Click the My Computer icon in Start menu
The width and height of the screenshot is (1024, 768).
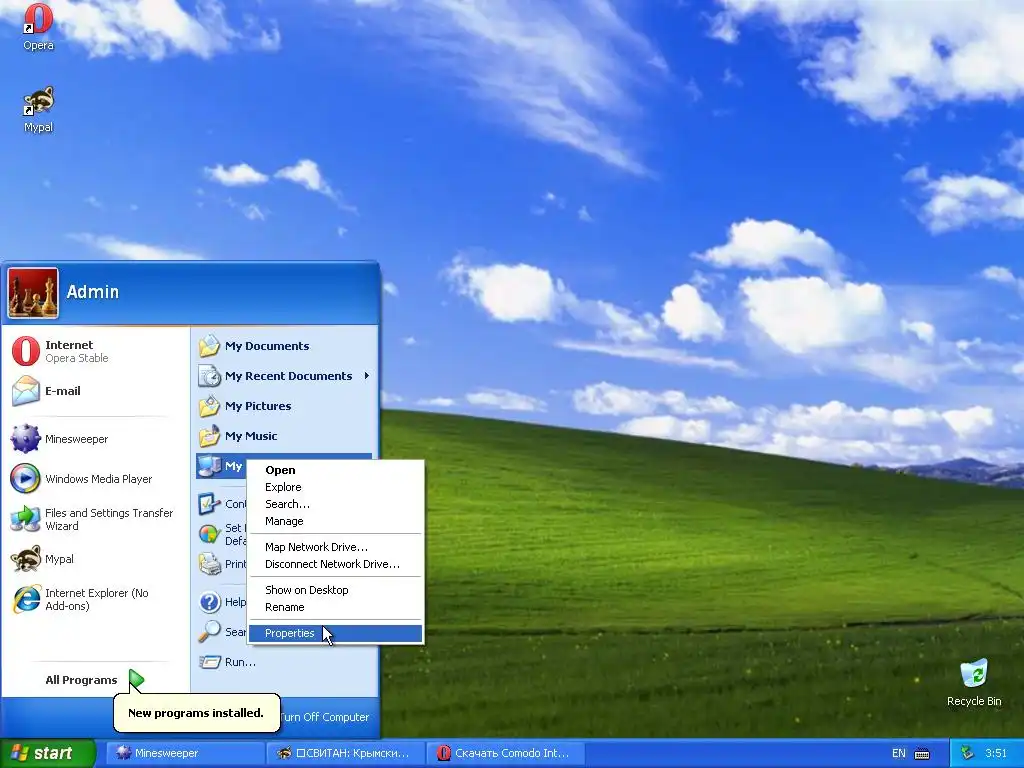[210, 466]
